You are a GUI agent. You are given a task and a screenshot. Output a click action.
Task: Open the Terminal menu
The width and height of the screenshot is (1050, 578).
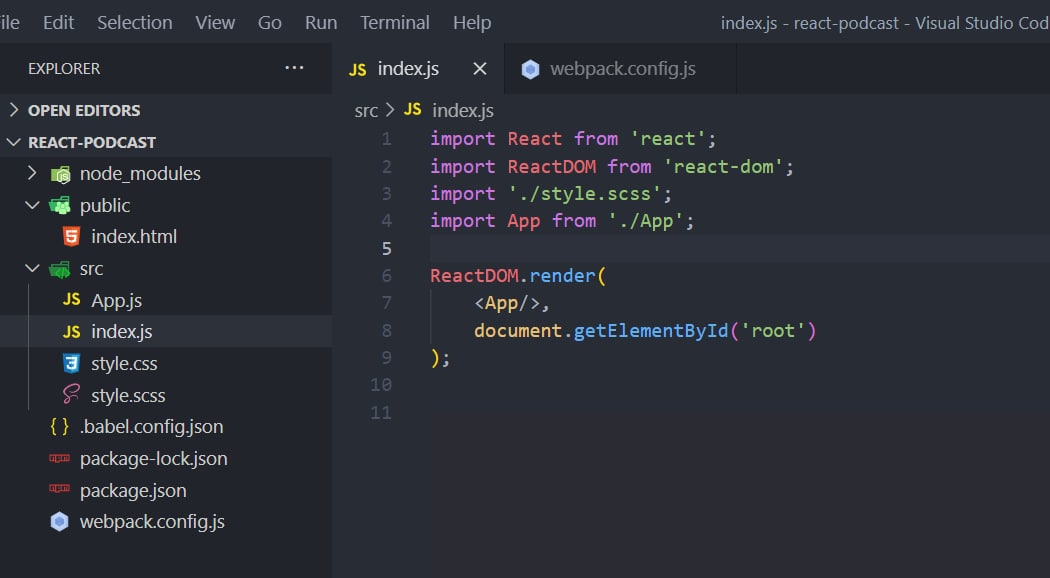coord(395,23)
